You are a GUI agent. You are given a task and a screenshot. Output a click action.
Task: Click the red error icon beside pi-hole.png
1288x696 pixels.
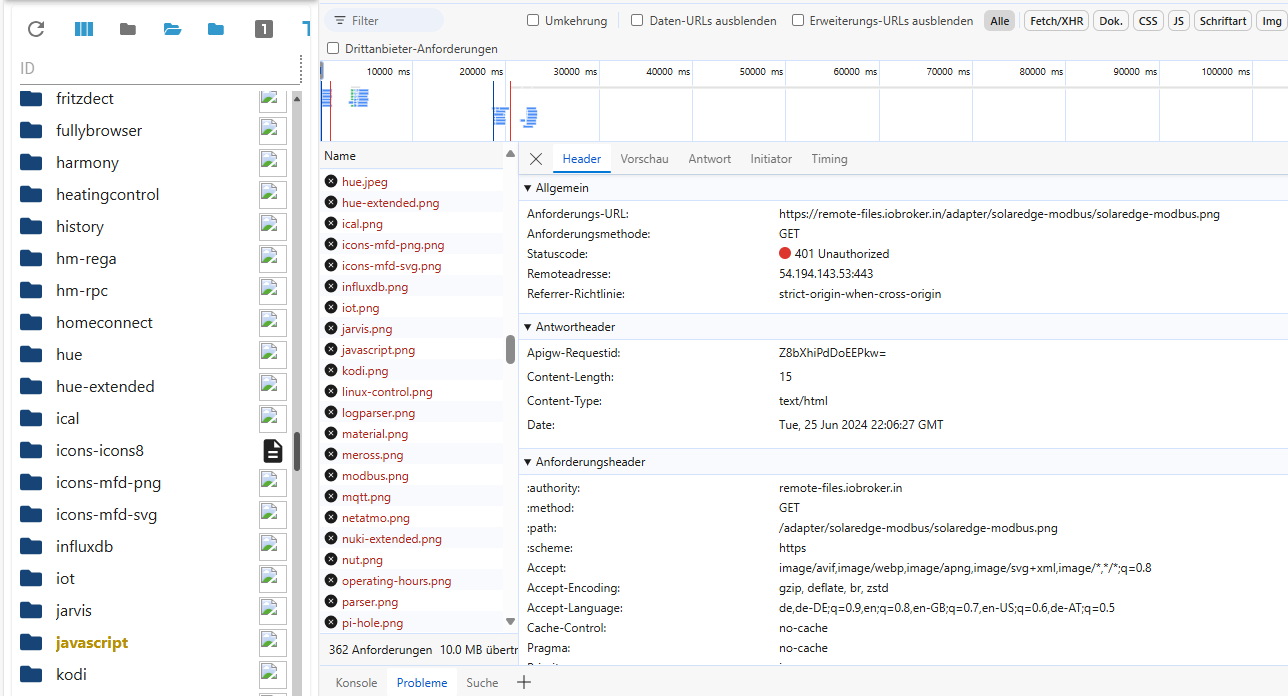pos(331,623)
